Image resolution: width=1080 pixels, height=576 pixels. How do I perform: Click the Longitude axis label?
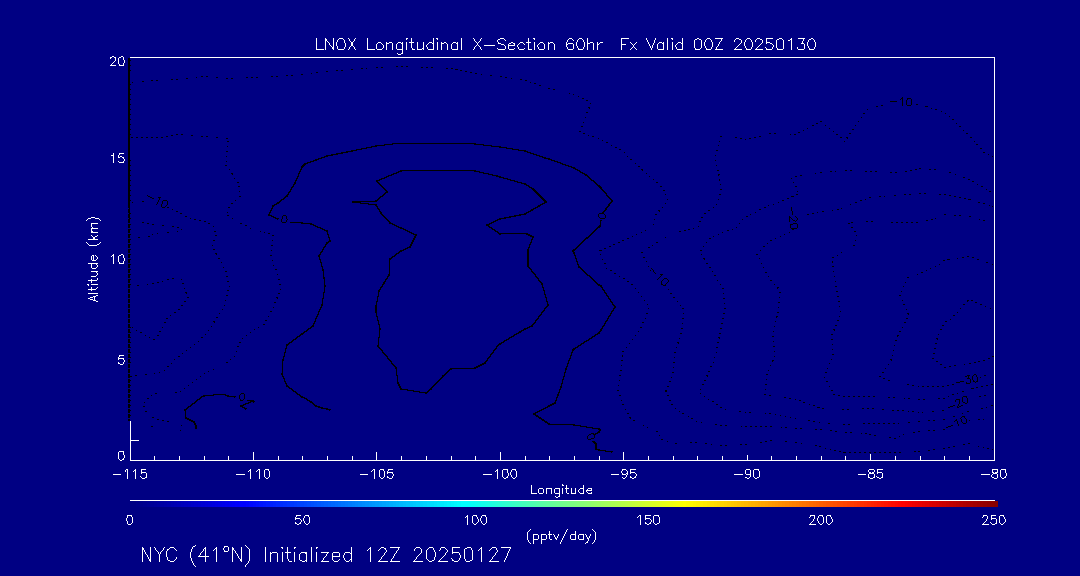pos(561,490)
